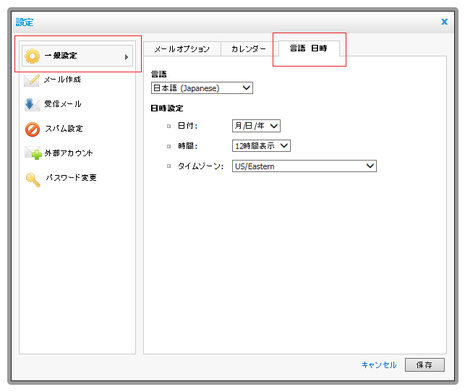Click the 日時設定 heading text
The height and width of the screenshot is (392, 465).
click(x=167, y=108)
